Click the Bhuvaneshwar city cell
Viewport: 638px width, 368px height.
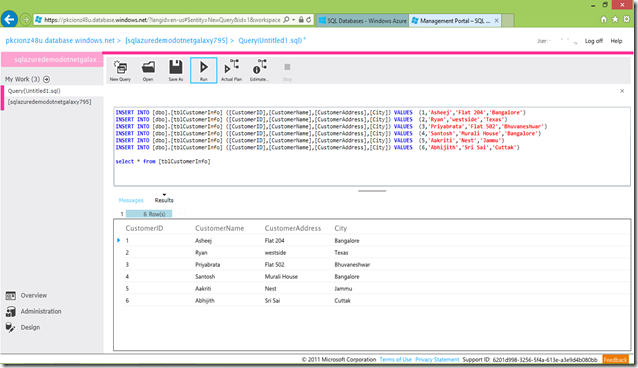352,265
